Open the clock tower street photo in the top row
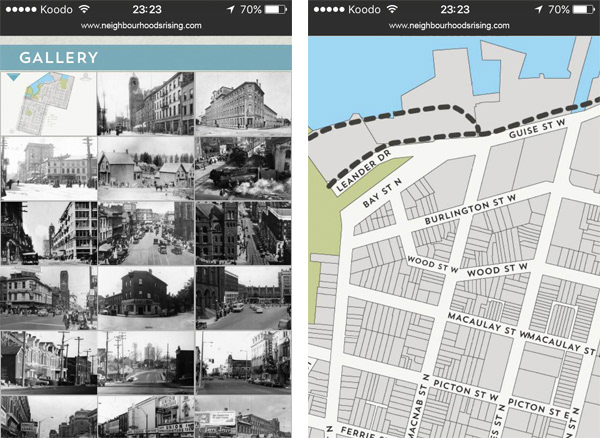Image resolution: width=600 pixels, height=439 pixels. click(146, 103)
